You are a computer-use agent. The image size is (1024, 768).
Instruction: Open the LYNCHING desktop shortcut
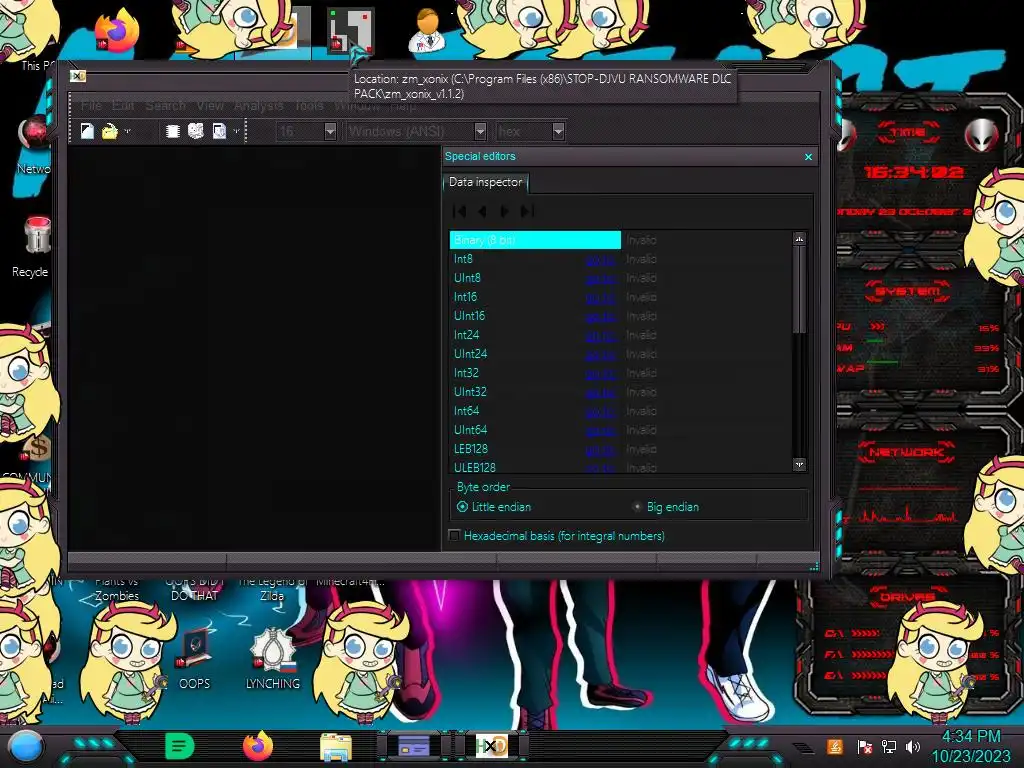(x=273, y=659)
